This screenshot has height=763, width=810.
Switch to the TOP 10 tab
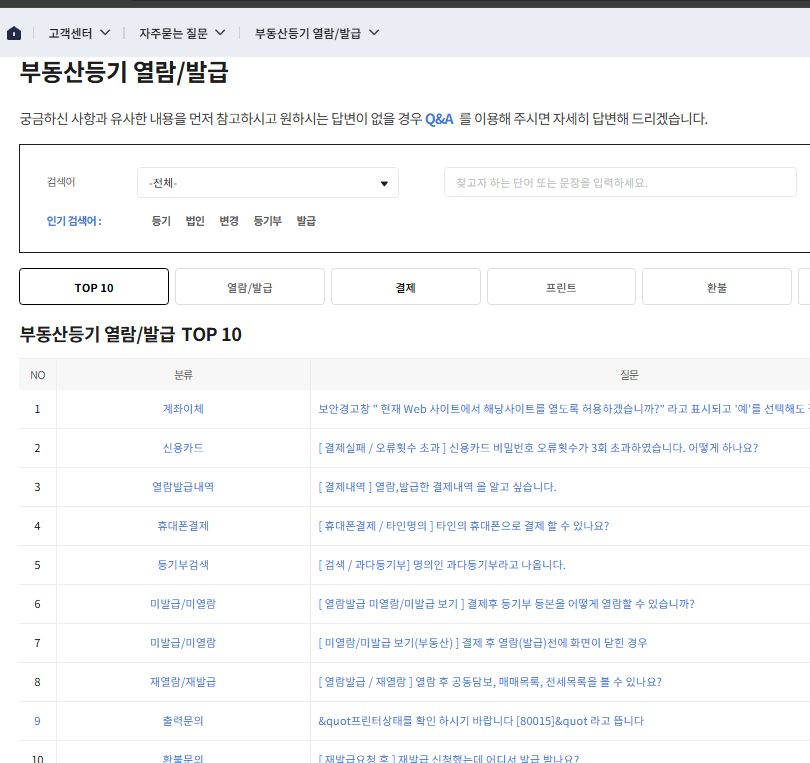pos(93,286)
